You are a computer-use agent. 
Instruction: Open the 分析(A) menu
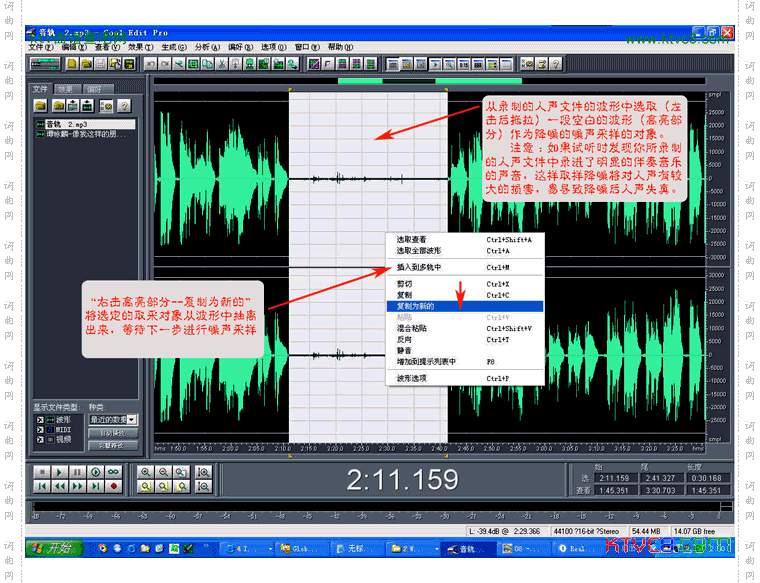(x=207, y=47)
